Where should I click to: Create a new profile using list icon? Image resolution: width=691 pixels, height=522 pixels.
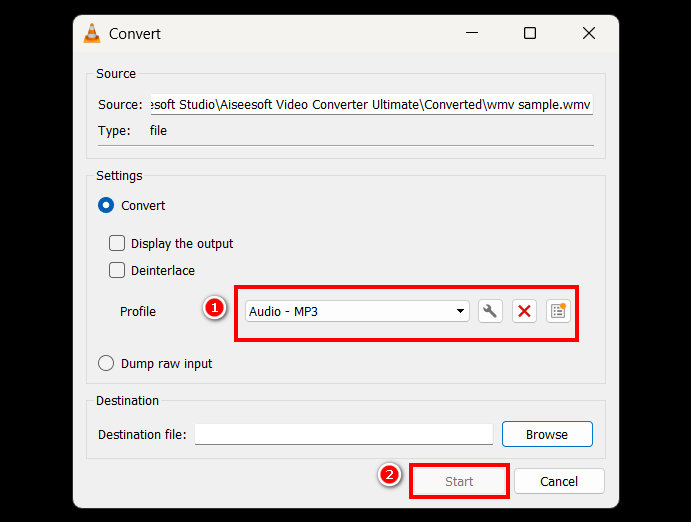[558, 311]
